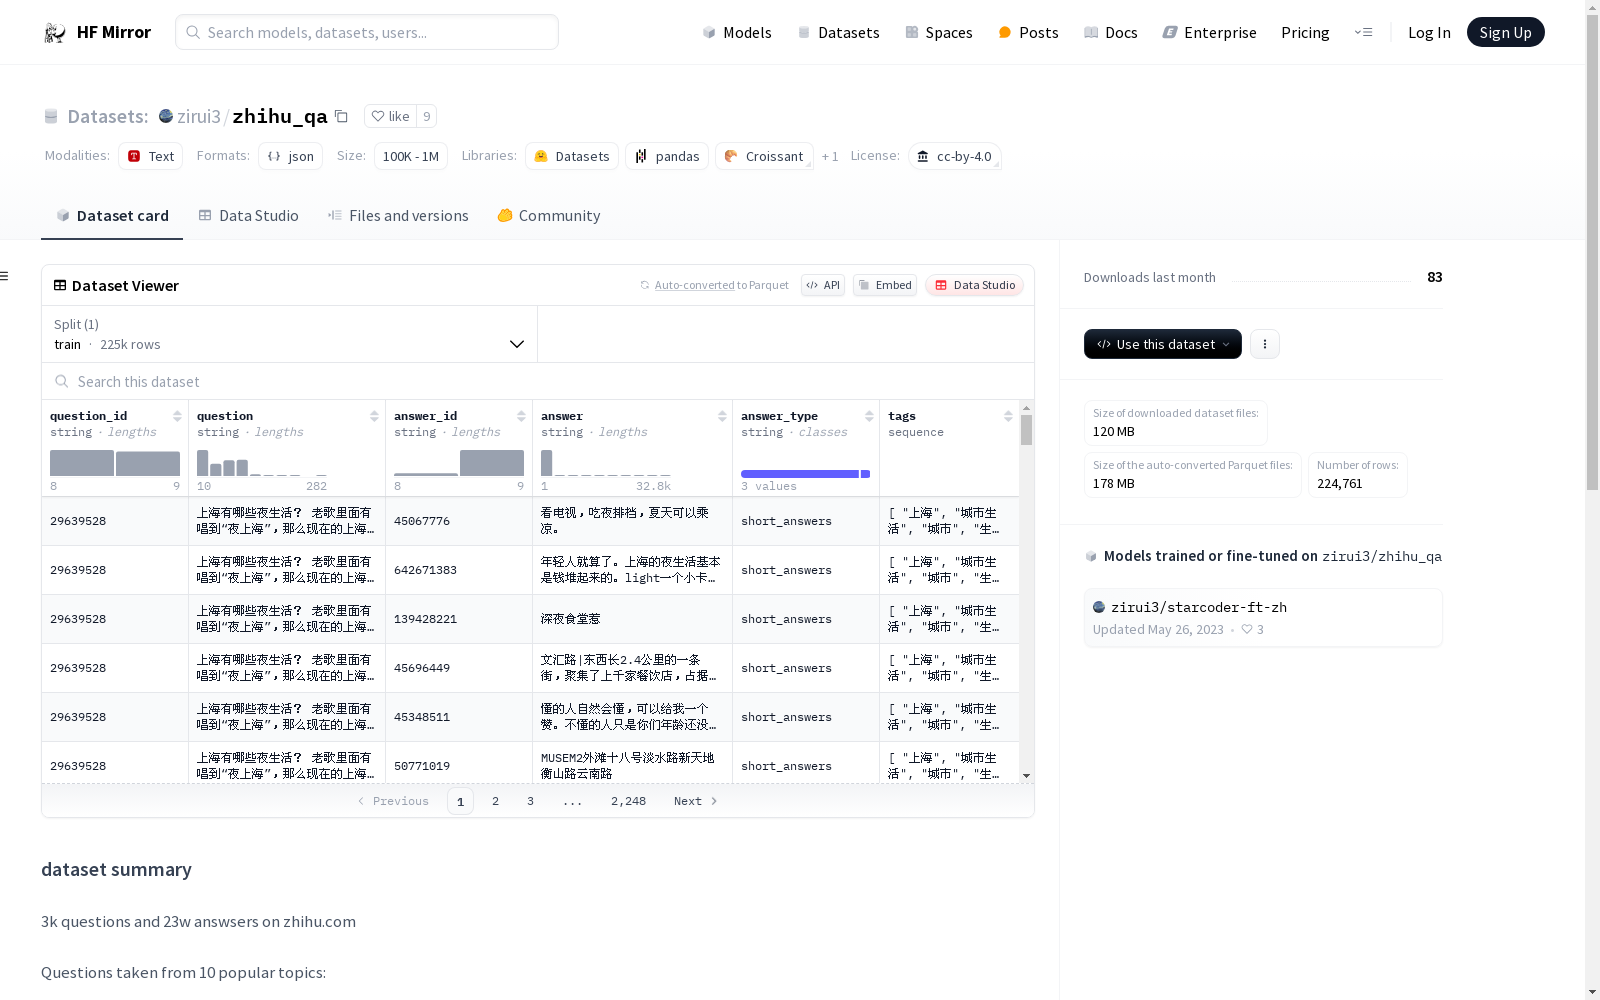Switch to the Community tab
The image size is (1600, 1000).
549,216
